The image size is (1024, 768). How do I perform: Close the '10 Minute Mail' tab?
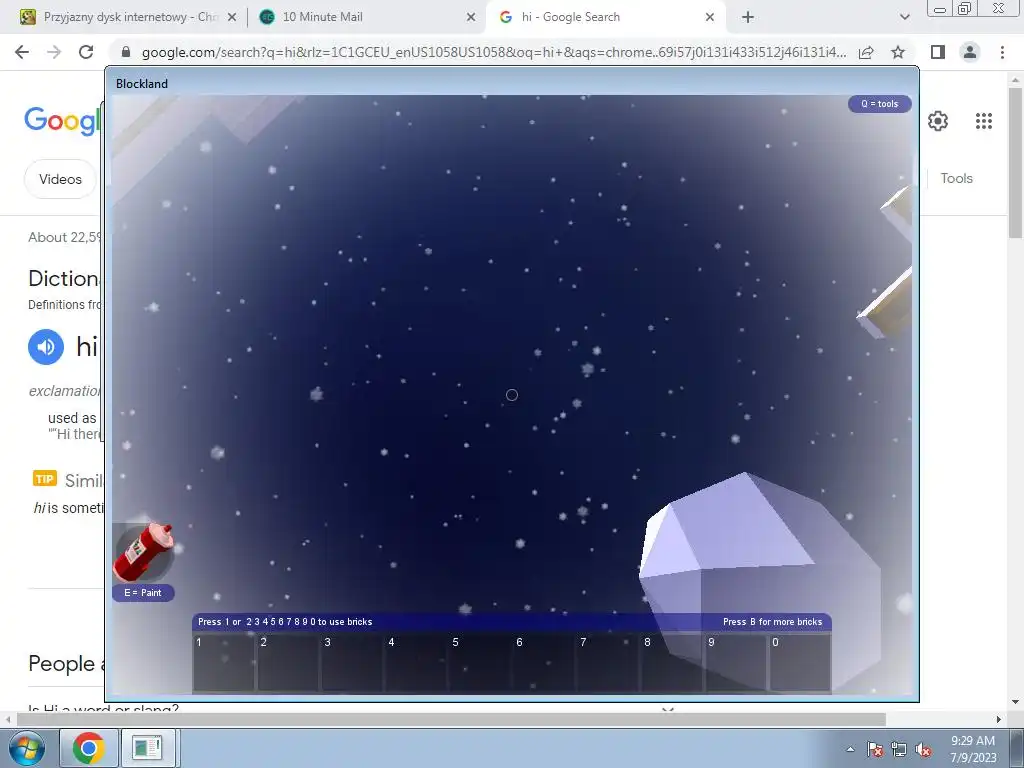[x=471, y=17]
